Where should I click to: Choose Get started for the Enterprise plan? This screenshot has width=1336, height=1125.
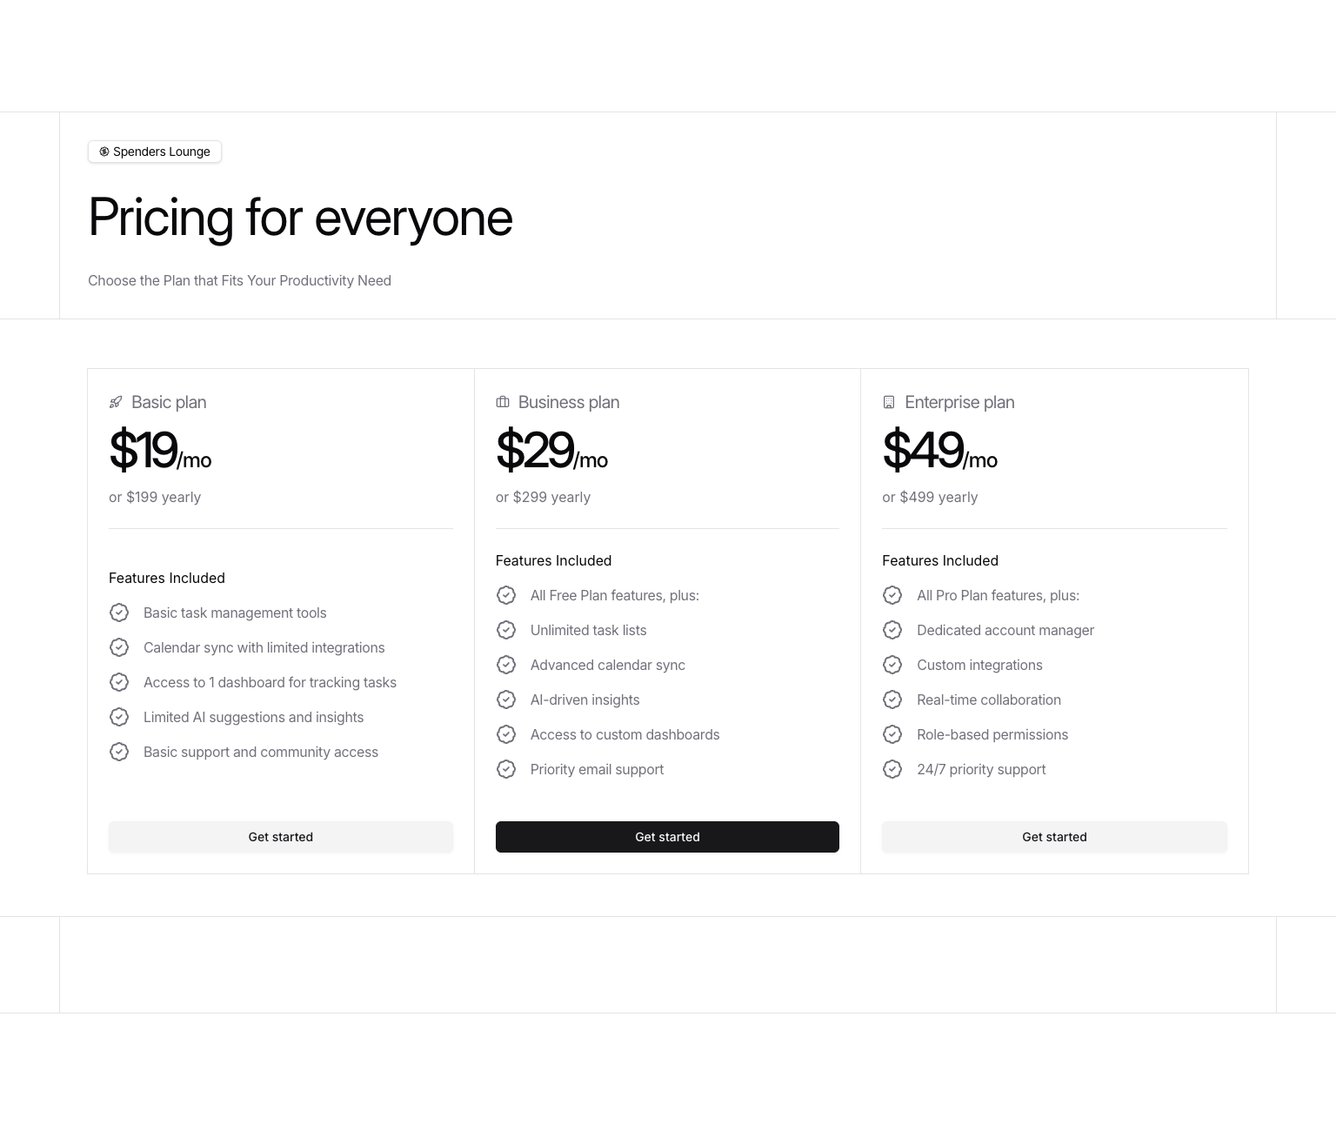click(1054, 837)
